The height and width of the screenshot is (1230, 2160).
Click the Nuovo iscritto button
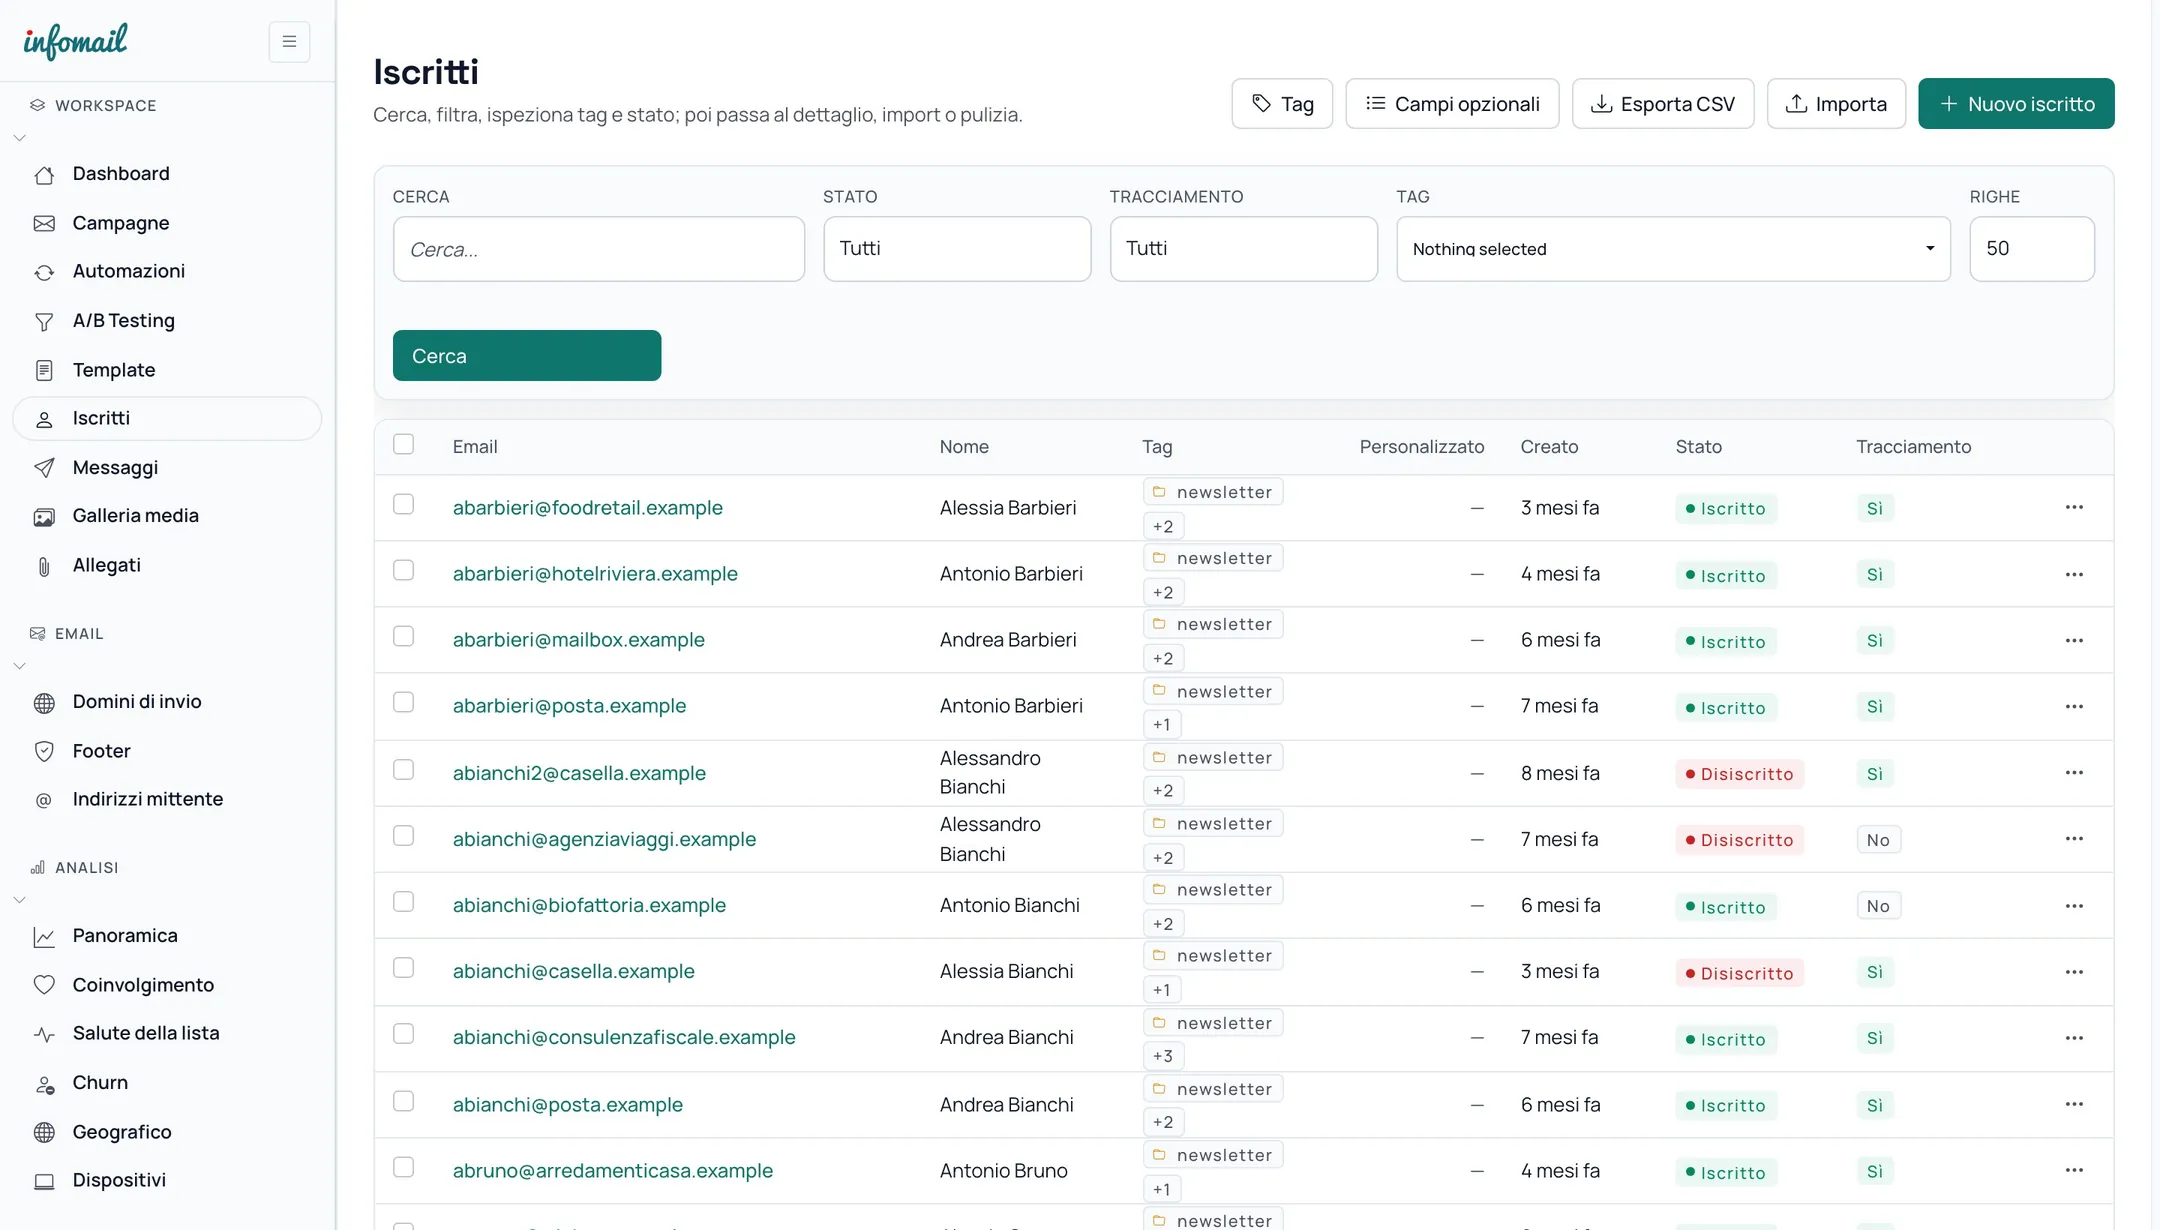(x=2016, y=104)
